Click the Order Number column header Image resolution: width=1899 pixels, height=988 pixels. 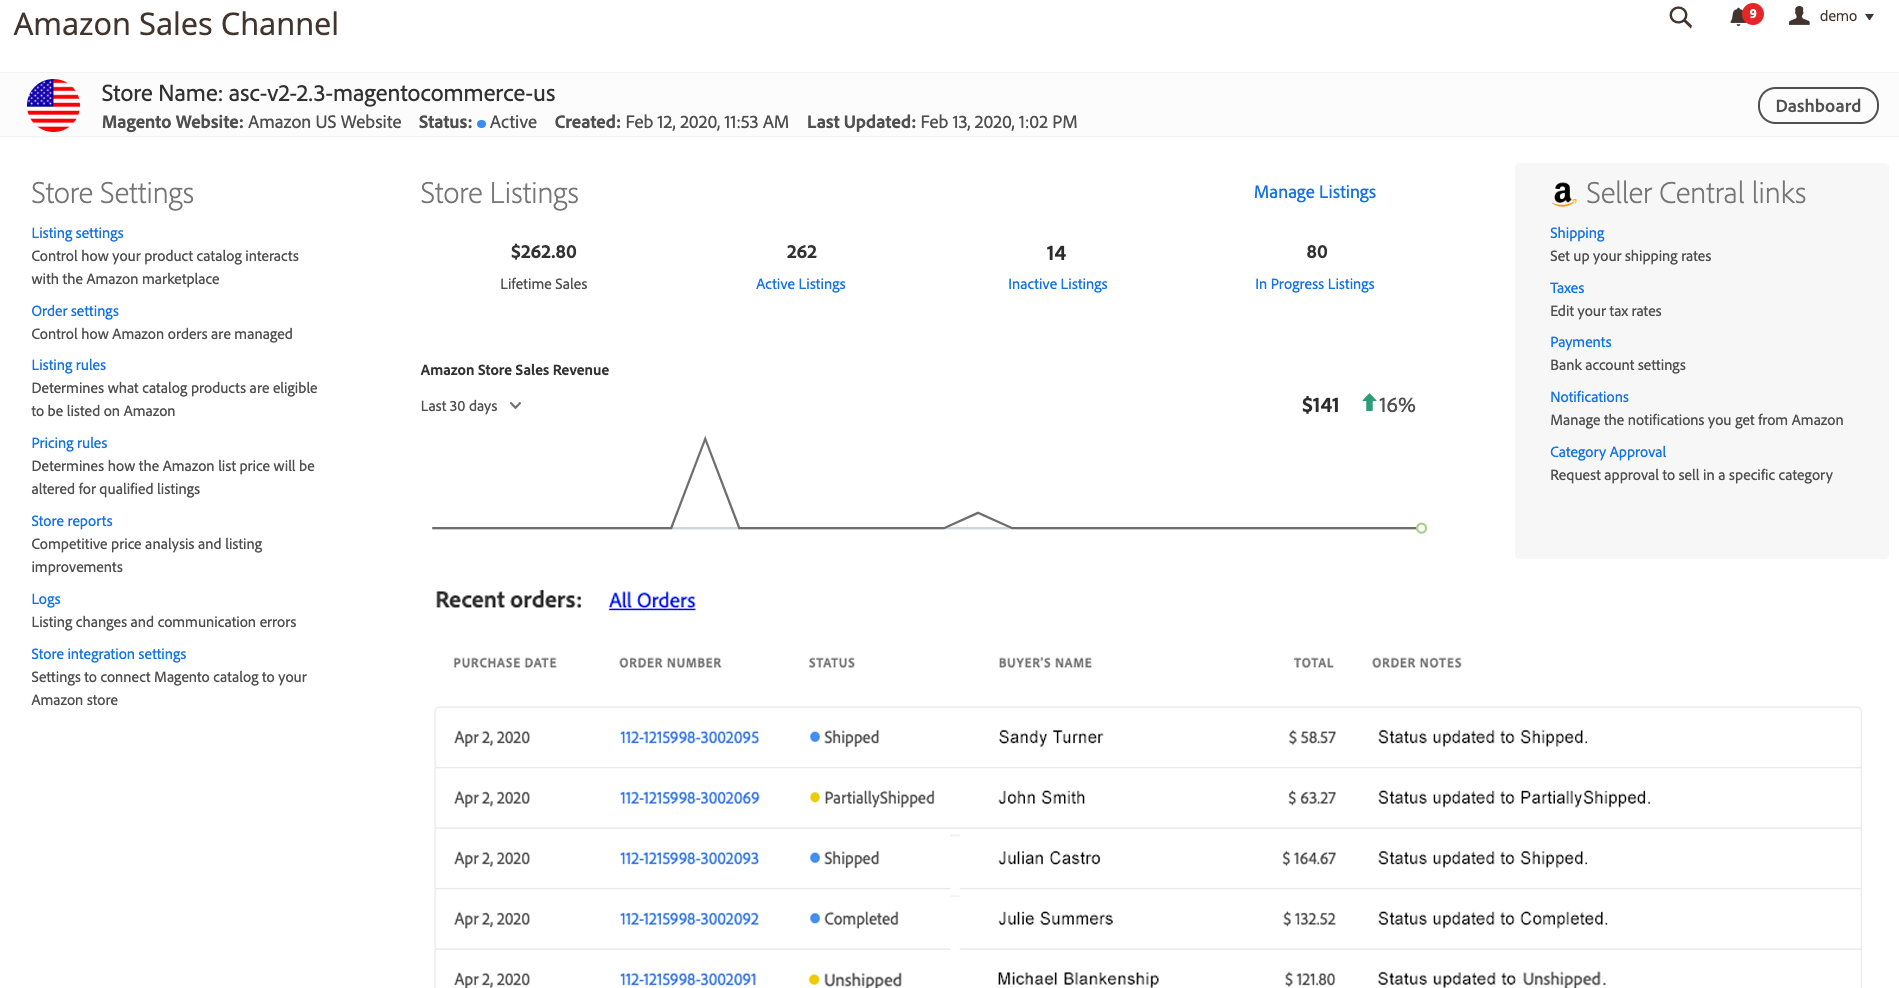[x=670, y=663]
